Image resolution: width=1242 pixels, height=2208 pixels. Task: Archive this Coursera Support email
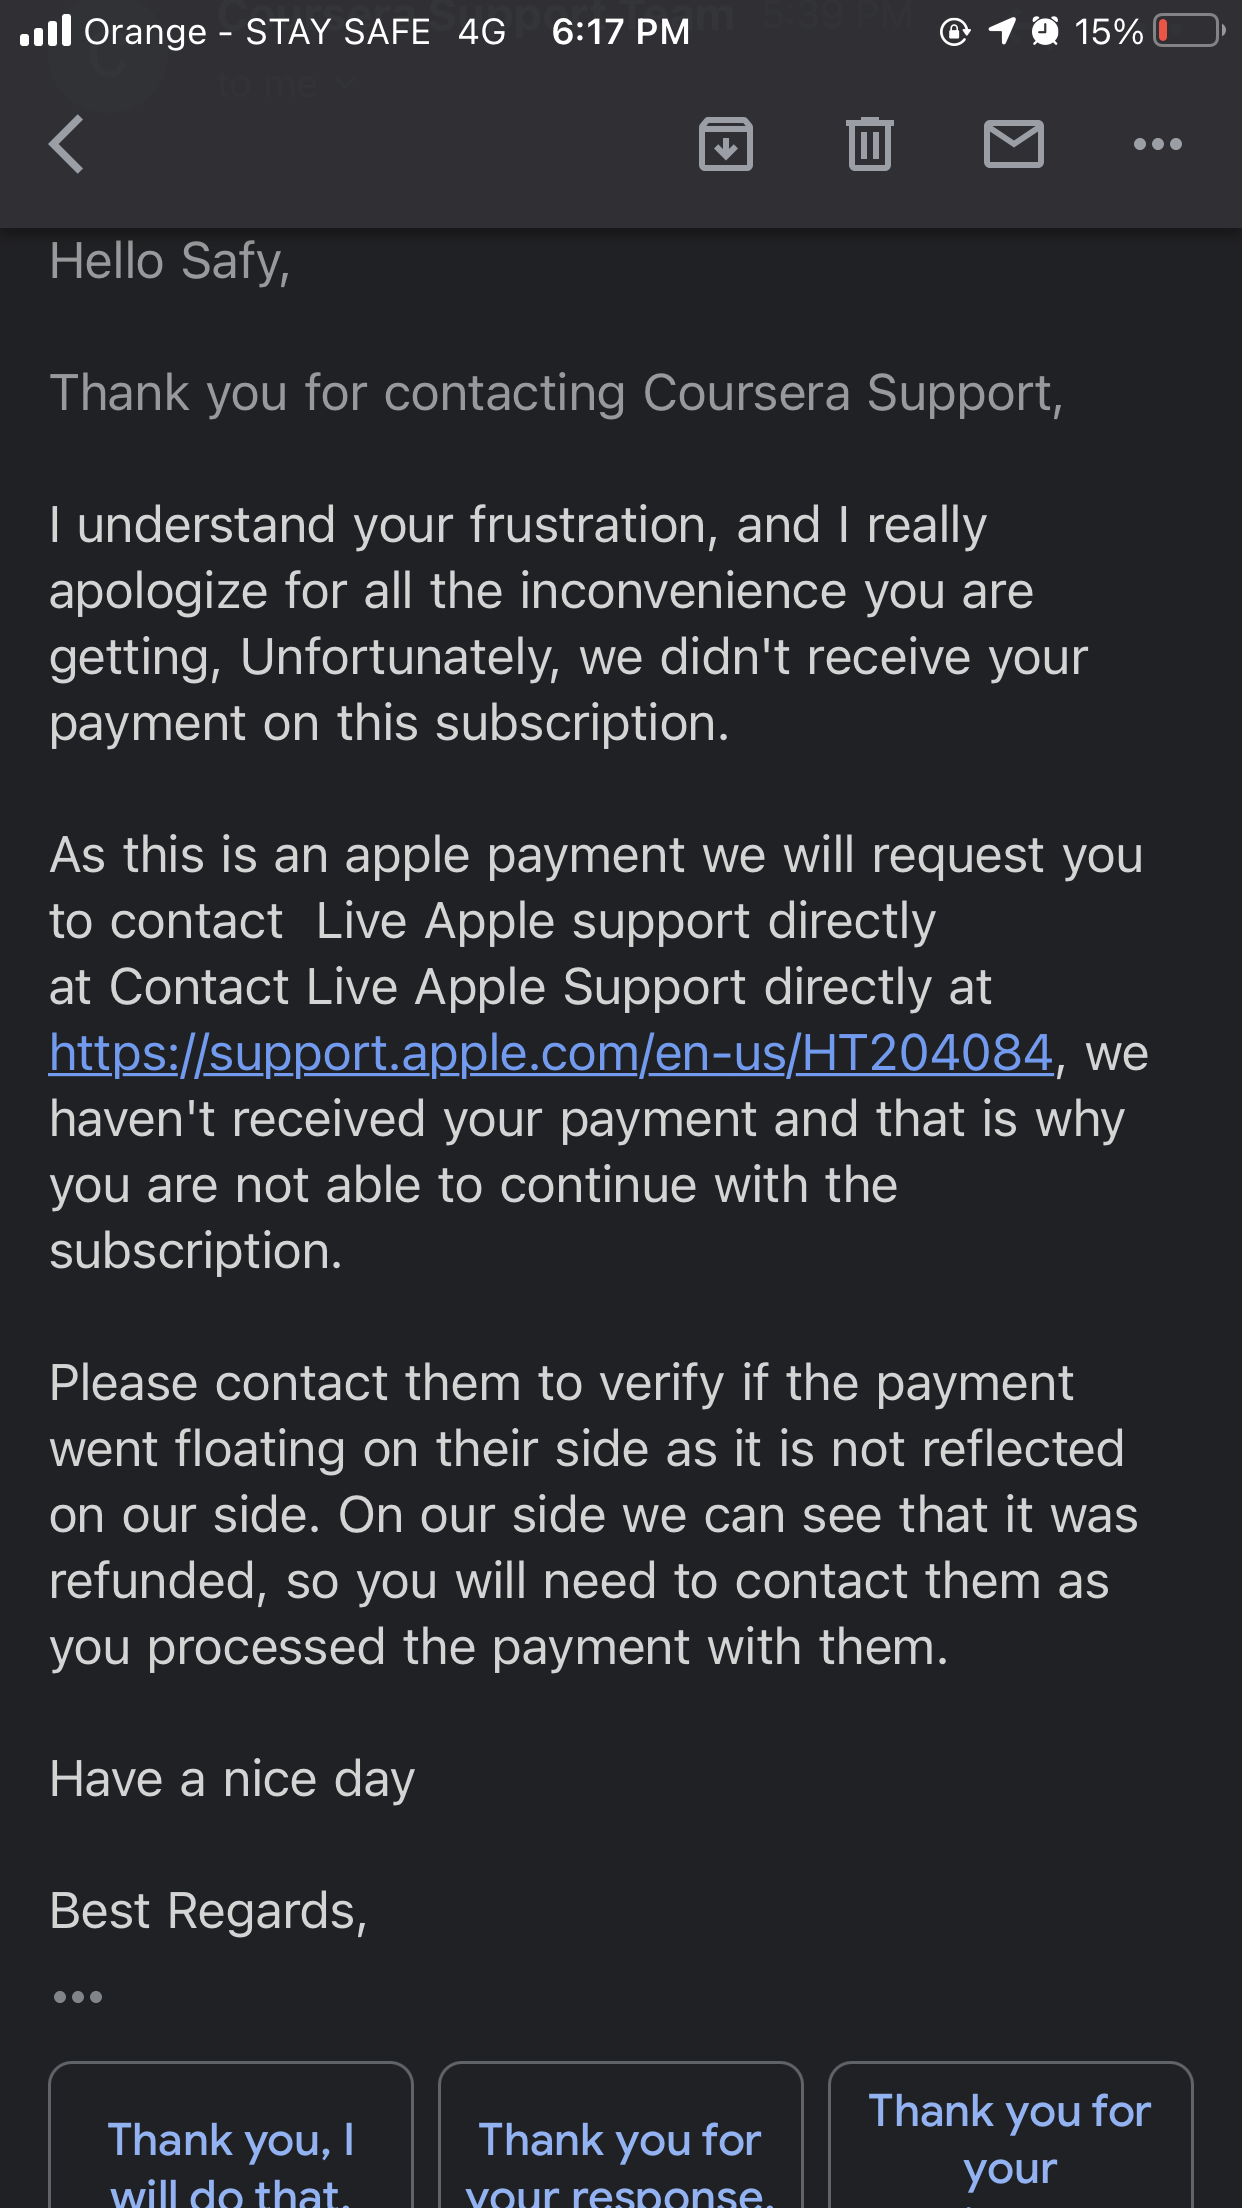click(x=725, y=144)
